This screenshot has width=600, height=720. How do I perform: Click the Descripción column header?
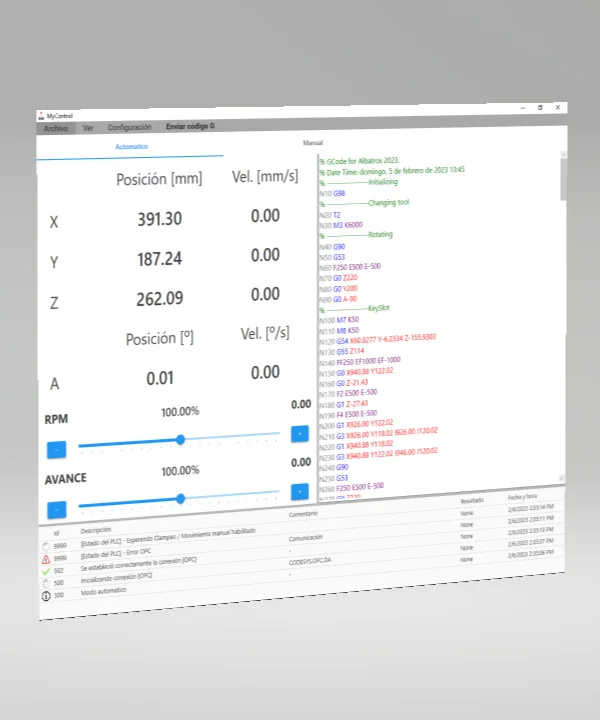[x=95, y=530]
